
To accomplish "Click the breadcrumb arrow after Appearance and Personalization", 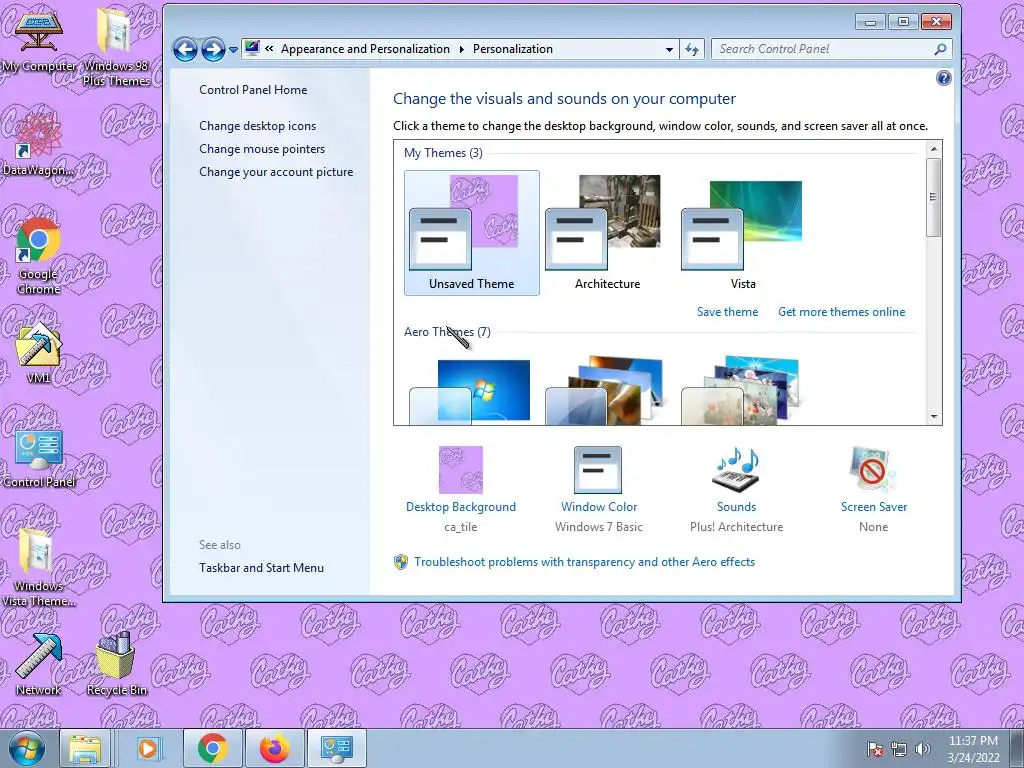I will (461, 49).
